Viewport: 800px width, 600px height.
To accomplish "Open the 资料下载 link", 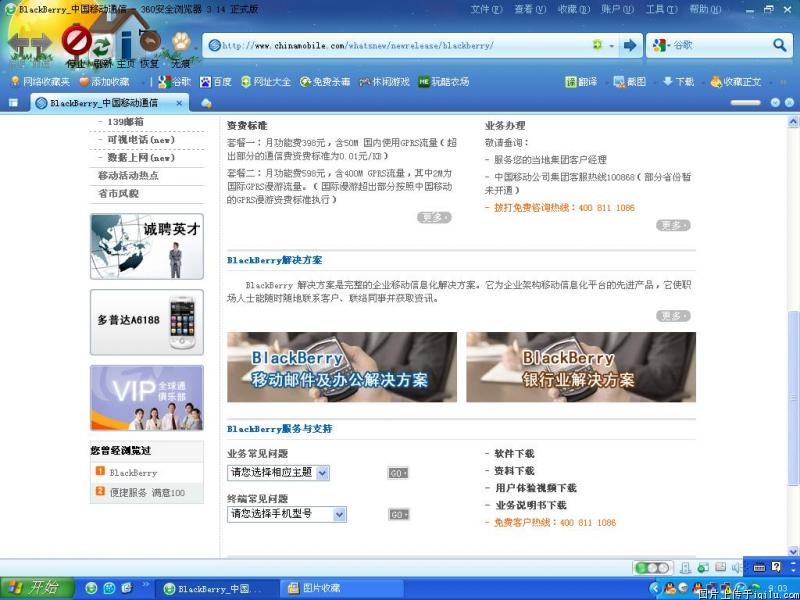I will [514, 470].
